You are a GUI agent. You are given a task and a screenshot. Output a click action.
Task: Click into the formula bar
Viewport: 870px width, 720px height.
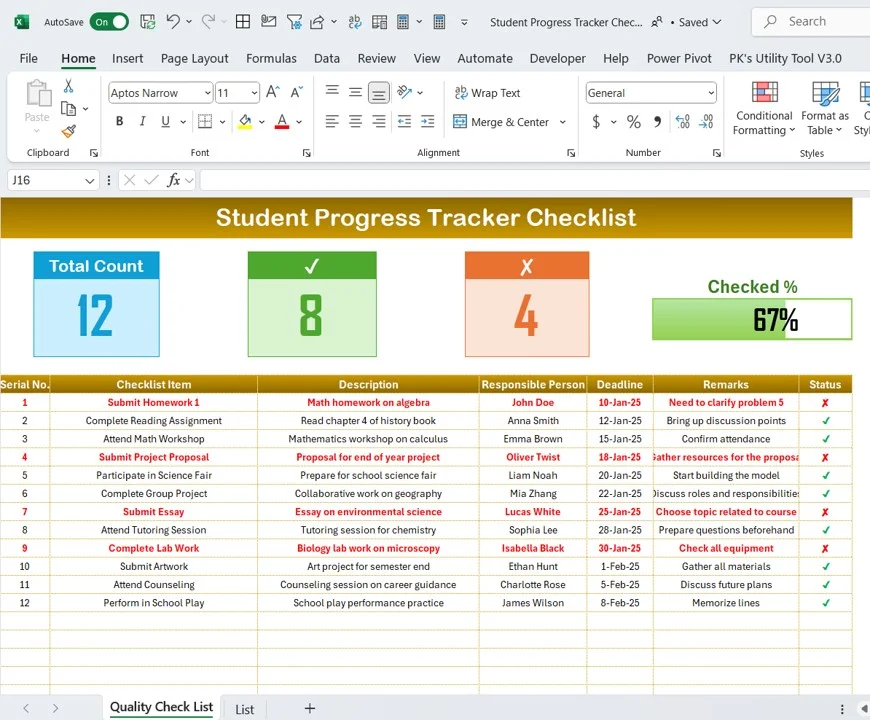[x=533, y=180]
